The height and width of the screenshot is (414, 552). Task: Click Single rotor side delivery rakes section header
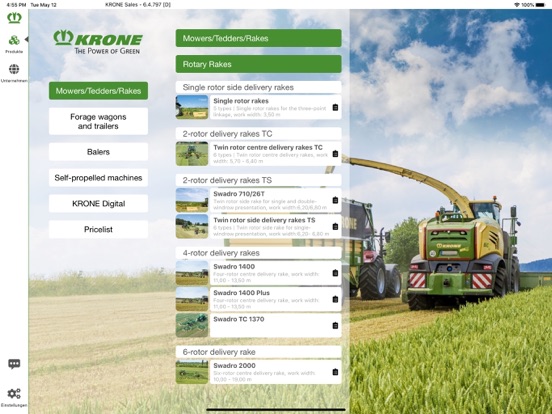(x=258, y=87)
